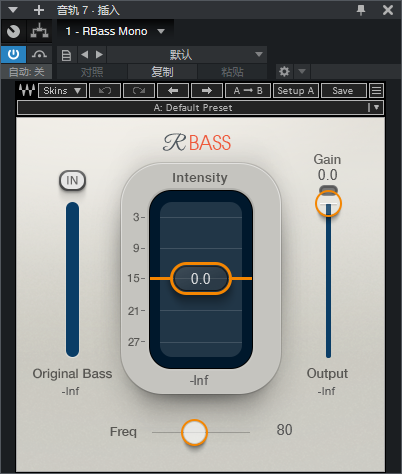Click the Original Bass meter bar
This screenshot has width=402, height=474.
tap(72, 279)
